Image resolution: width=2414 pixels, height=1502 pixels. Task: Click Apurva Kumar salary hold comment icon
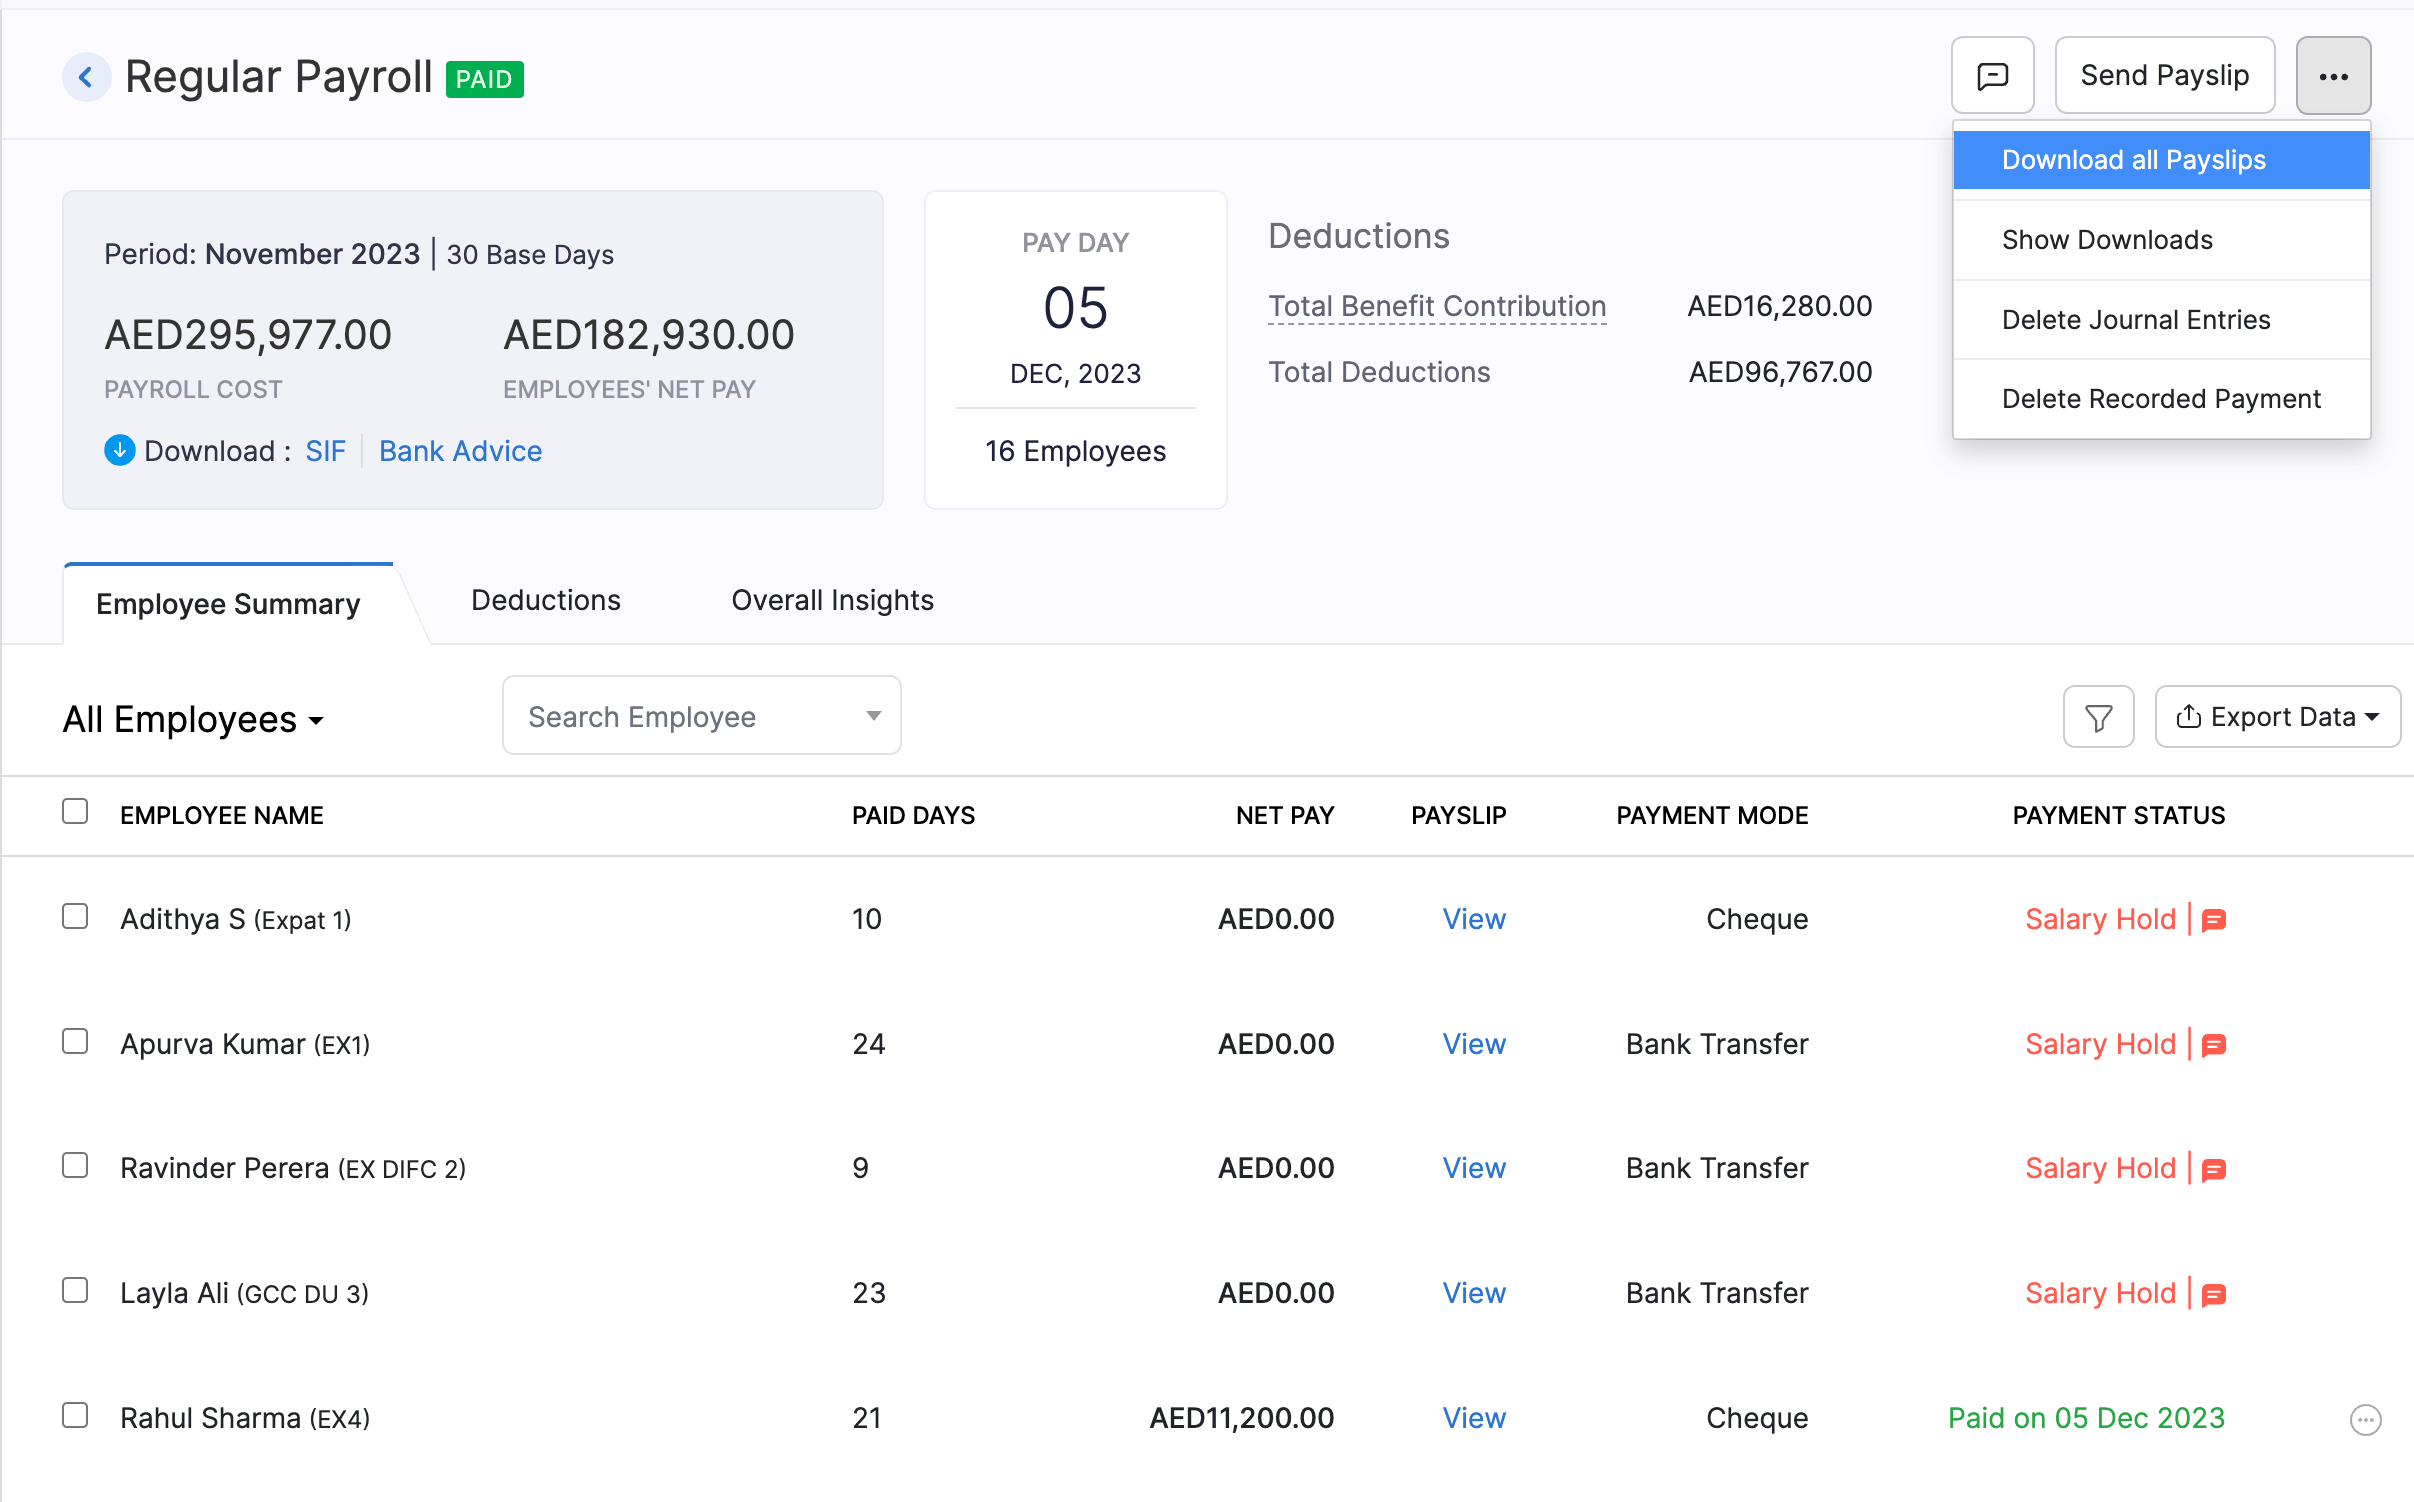pos(2214,1045)
